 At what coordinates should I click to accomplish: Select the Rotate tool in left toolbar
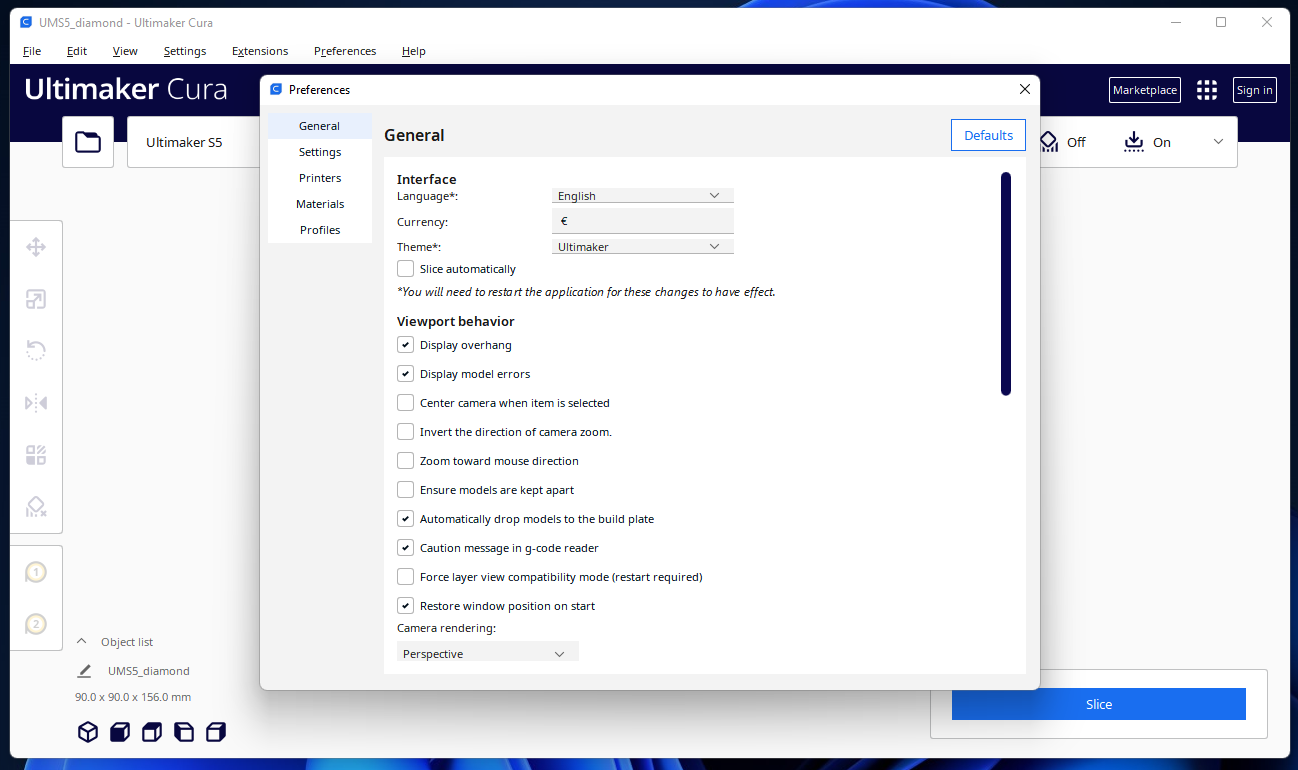click(x=36, y=350)
